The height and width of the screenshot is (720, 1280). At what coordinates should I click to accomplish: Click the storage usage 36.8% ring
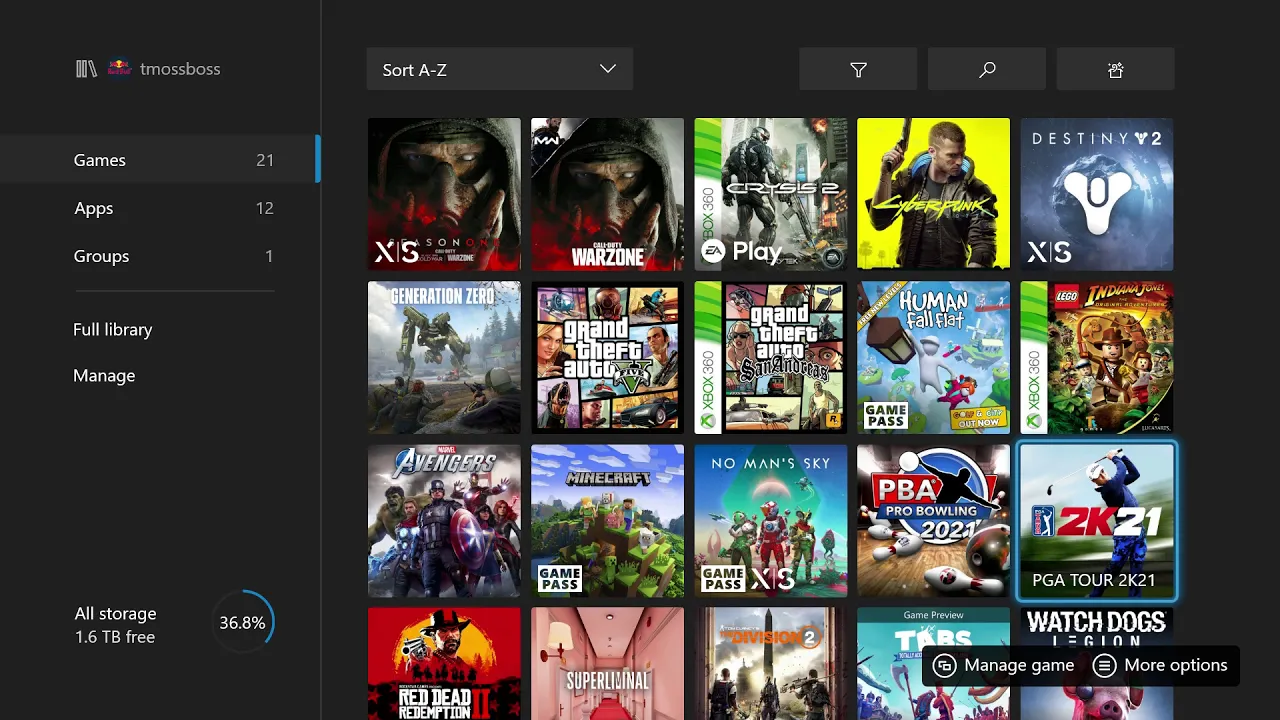click(242, 623)
